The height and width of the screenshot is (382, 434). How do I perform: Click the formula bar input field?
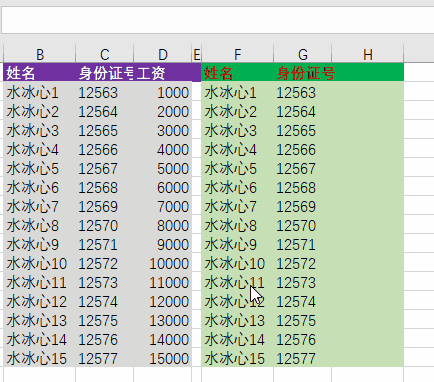coord(218,20)
